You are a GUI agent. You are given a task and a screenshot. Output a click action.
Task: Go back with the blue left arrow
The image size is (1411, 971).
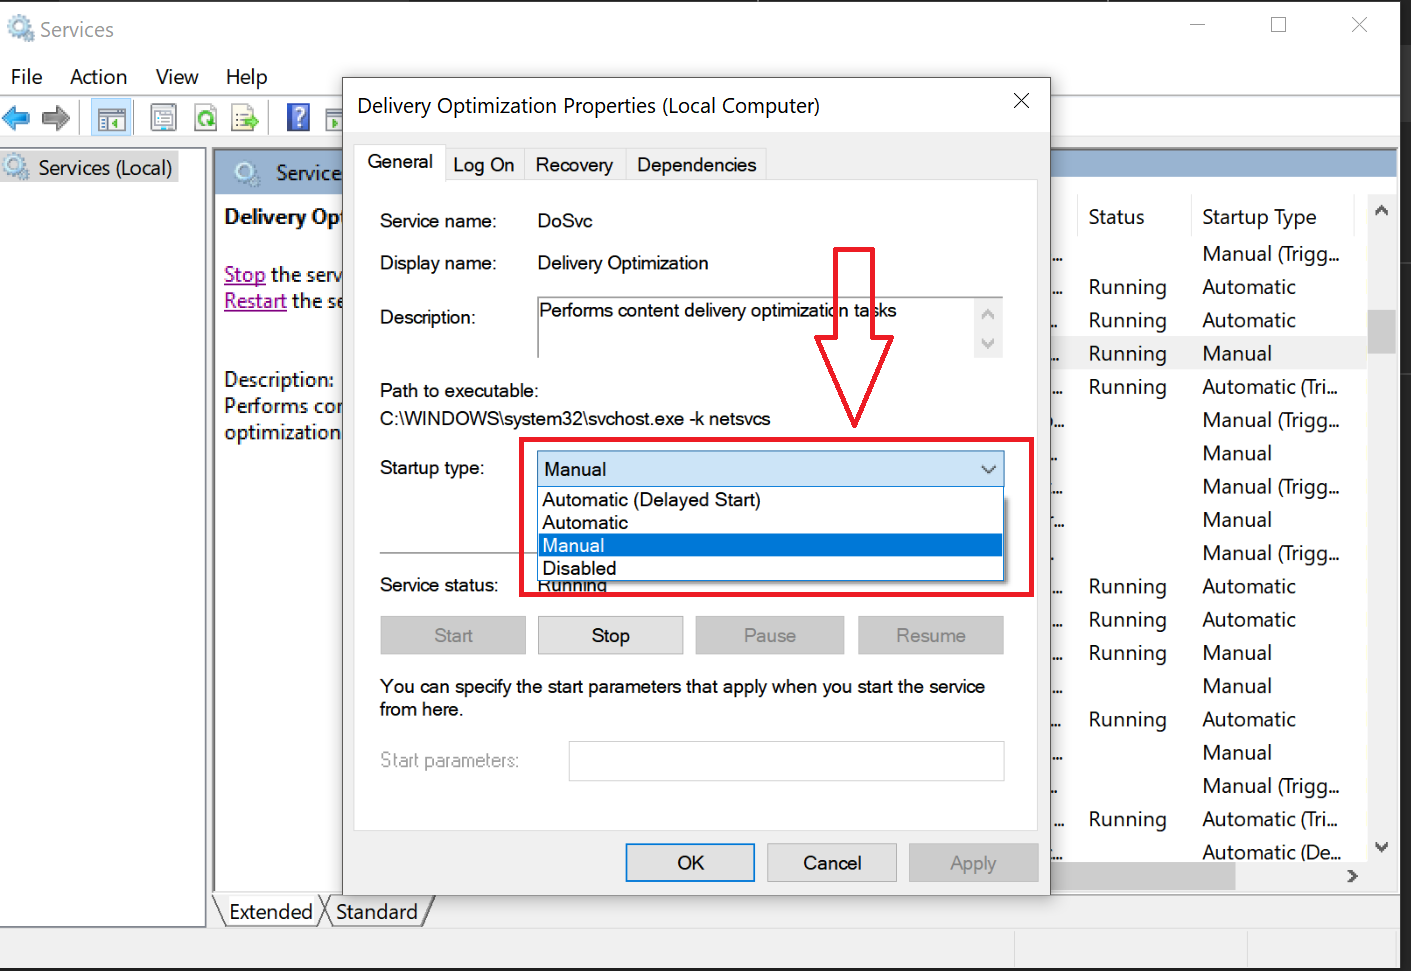pos(17,118)
